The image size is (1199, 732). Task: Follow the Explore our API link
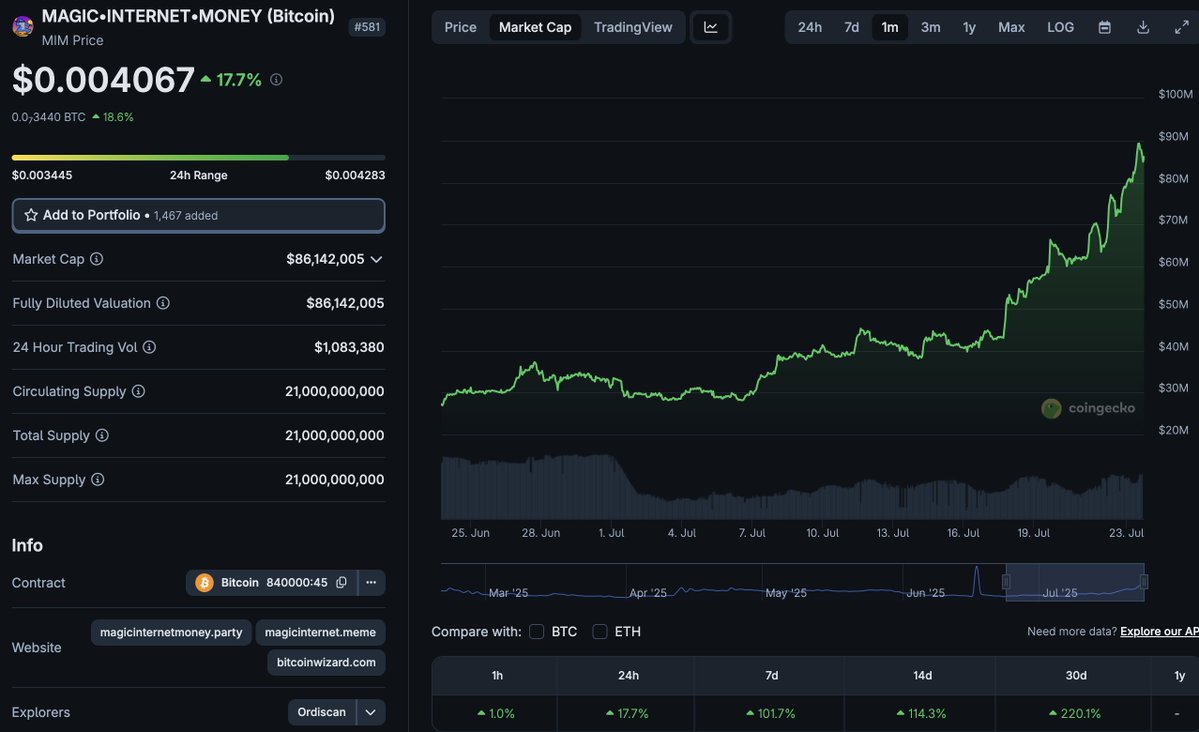click(x=1159, y=632)
